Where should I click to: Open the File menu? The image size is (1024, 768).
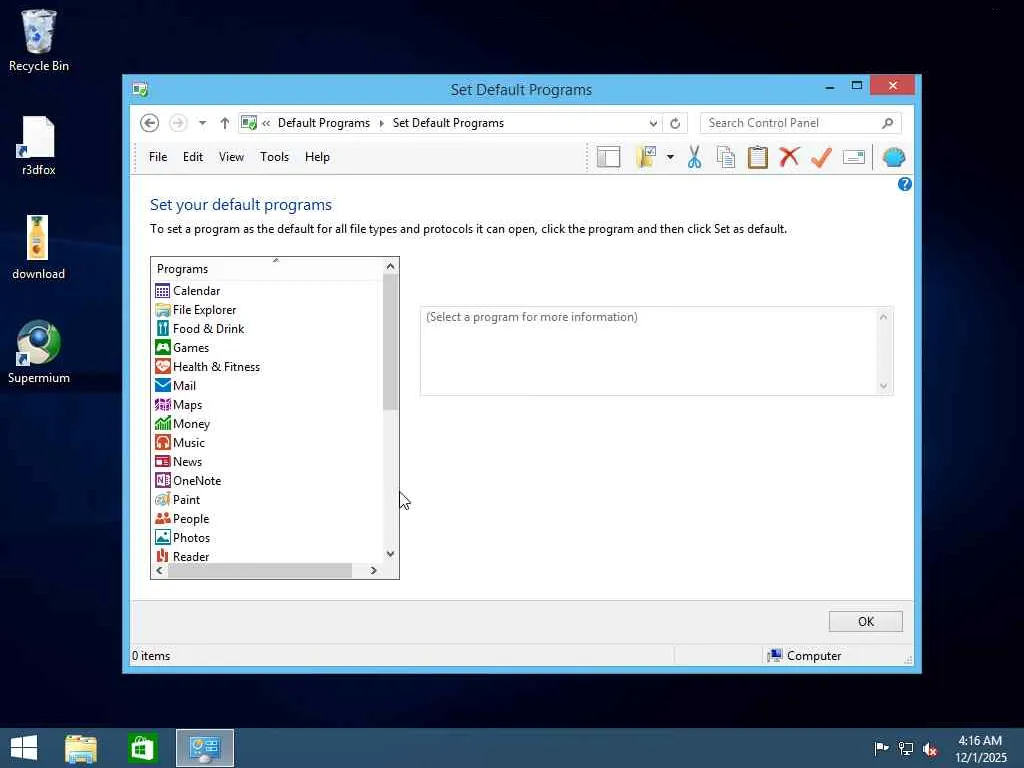(x=158, y=157)
